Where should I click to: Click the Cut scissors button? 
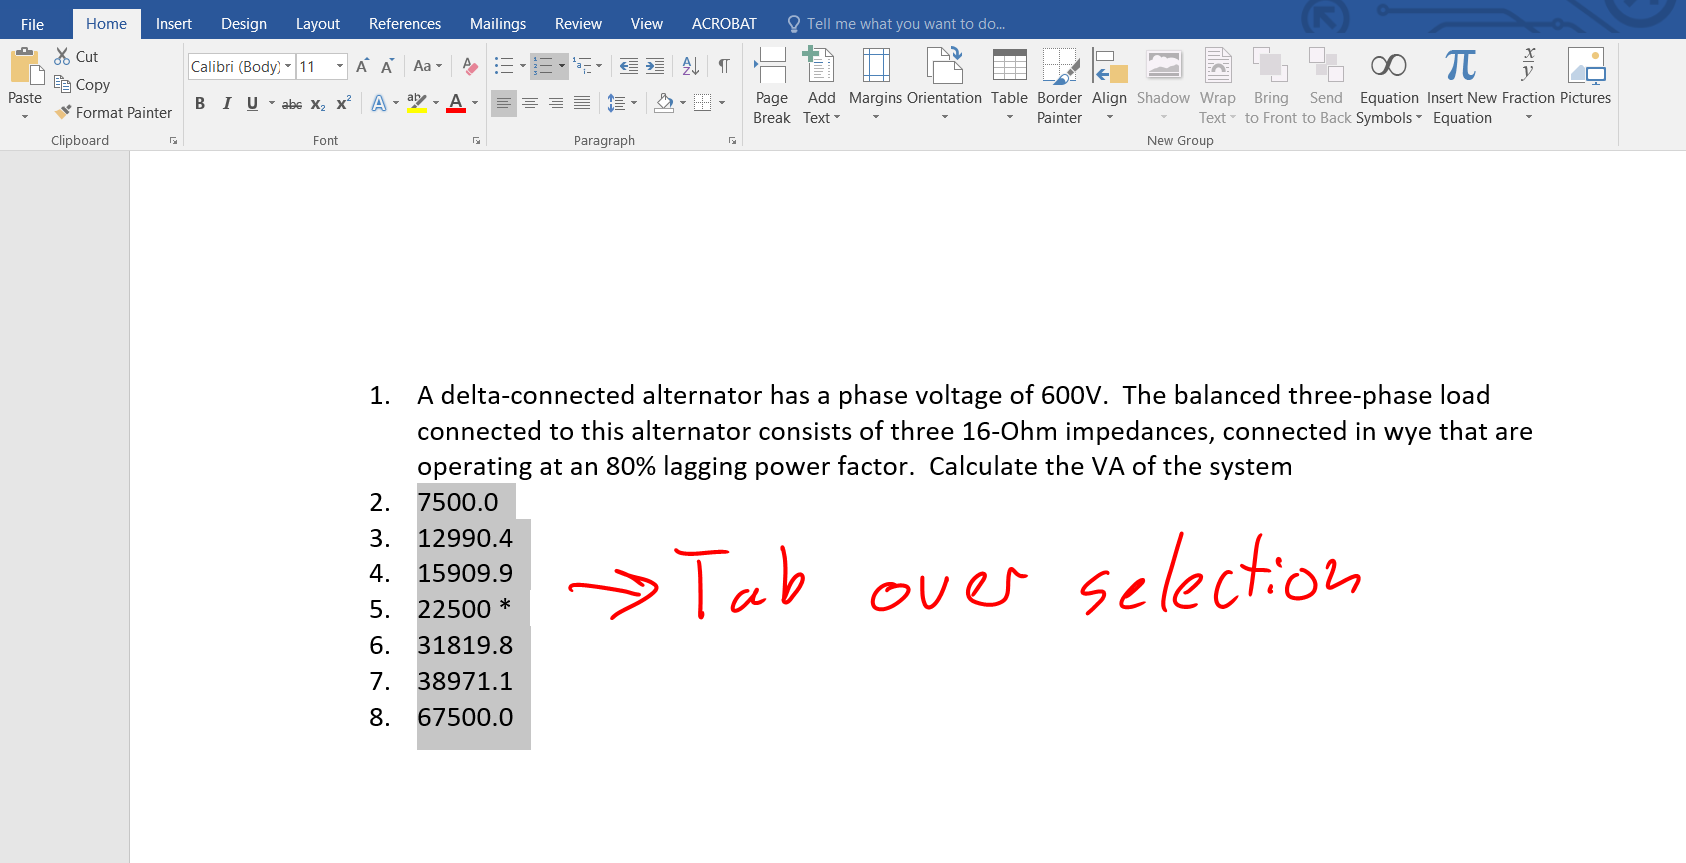pyautogui.click(x=76, y=57)
